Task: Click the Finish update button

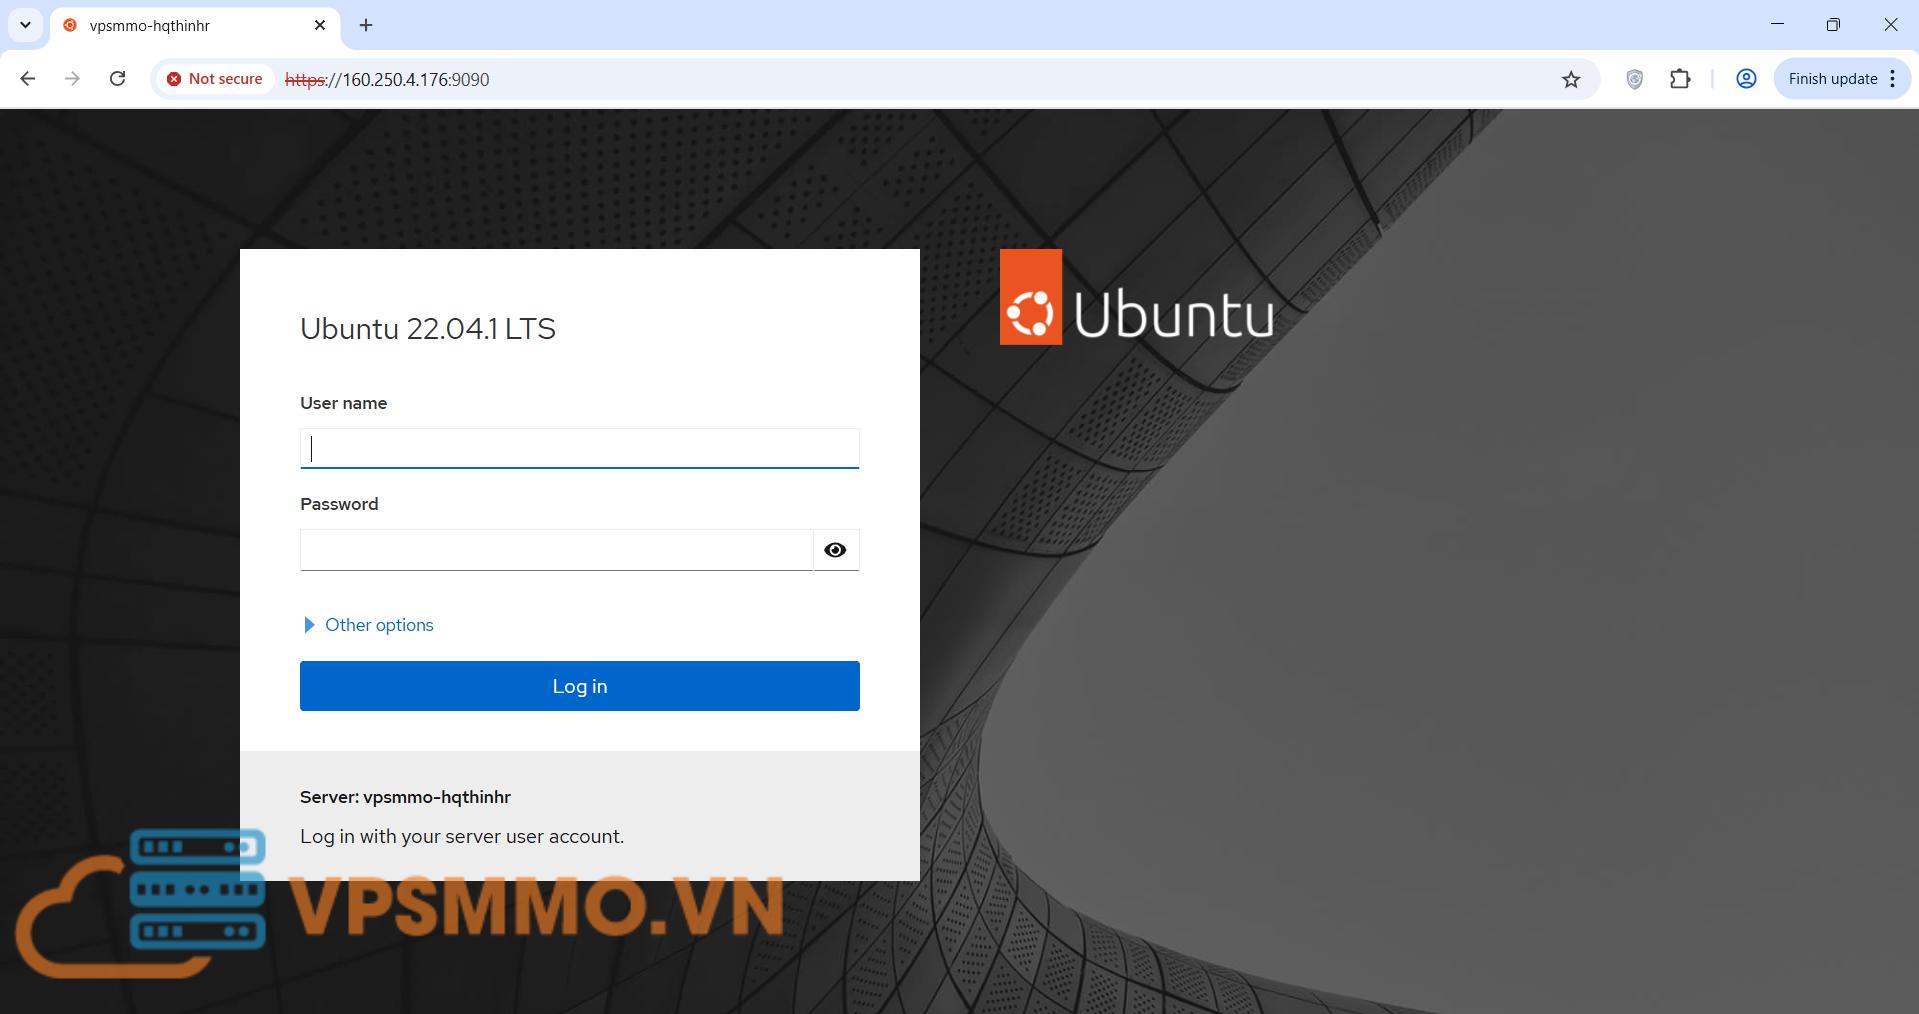Action: pos(1832,79)
